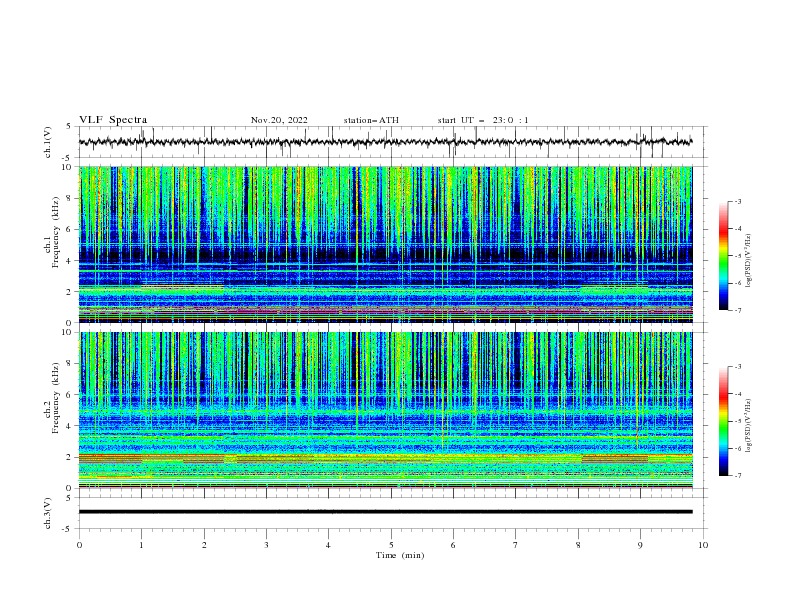The height and width of the screenshot is (612, 792).
Task: Click the time axis tick label "4"
Action: [328, 545]
